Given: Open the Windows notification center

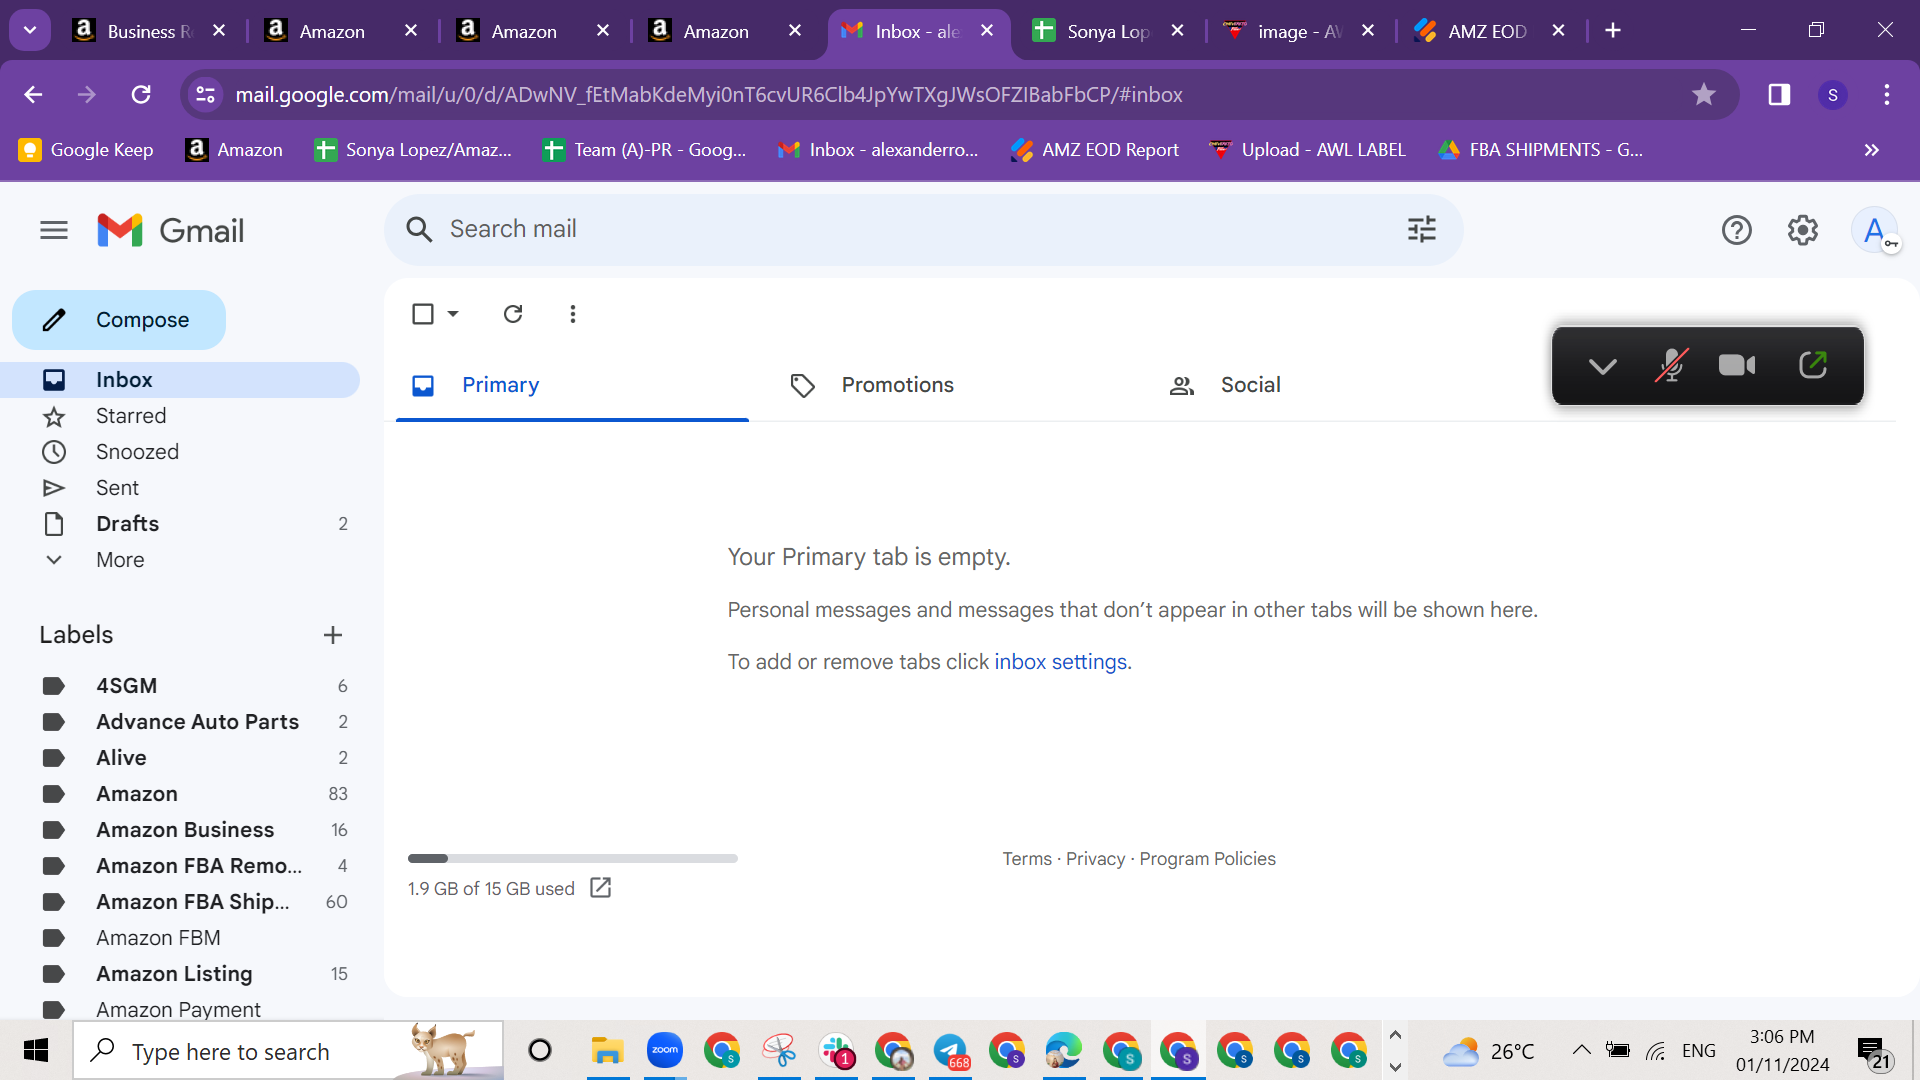Looking at the screenshot, I should point(1873,1051).
